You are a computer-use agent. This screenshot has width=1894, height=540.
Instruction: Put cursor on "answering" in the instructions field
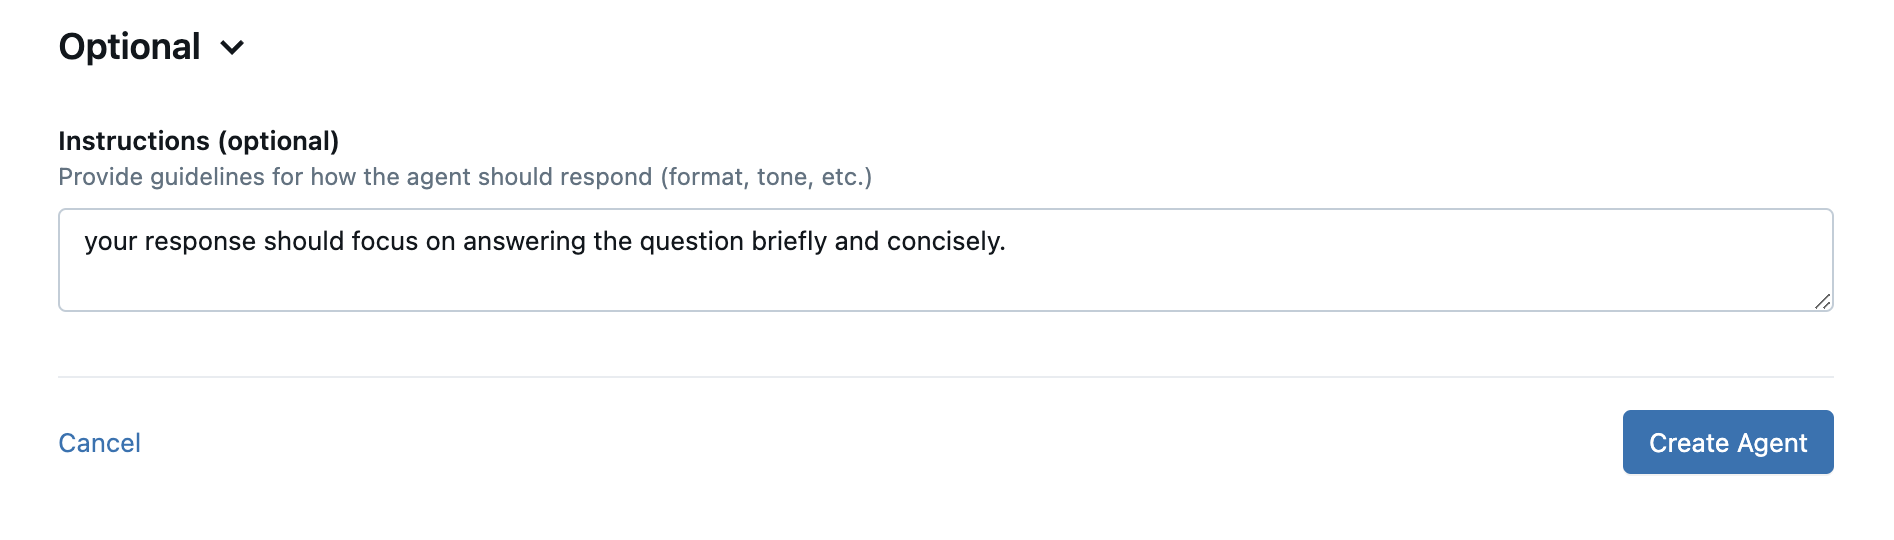pyautogui.click(x=524, y=242)
